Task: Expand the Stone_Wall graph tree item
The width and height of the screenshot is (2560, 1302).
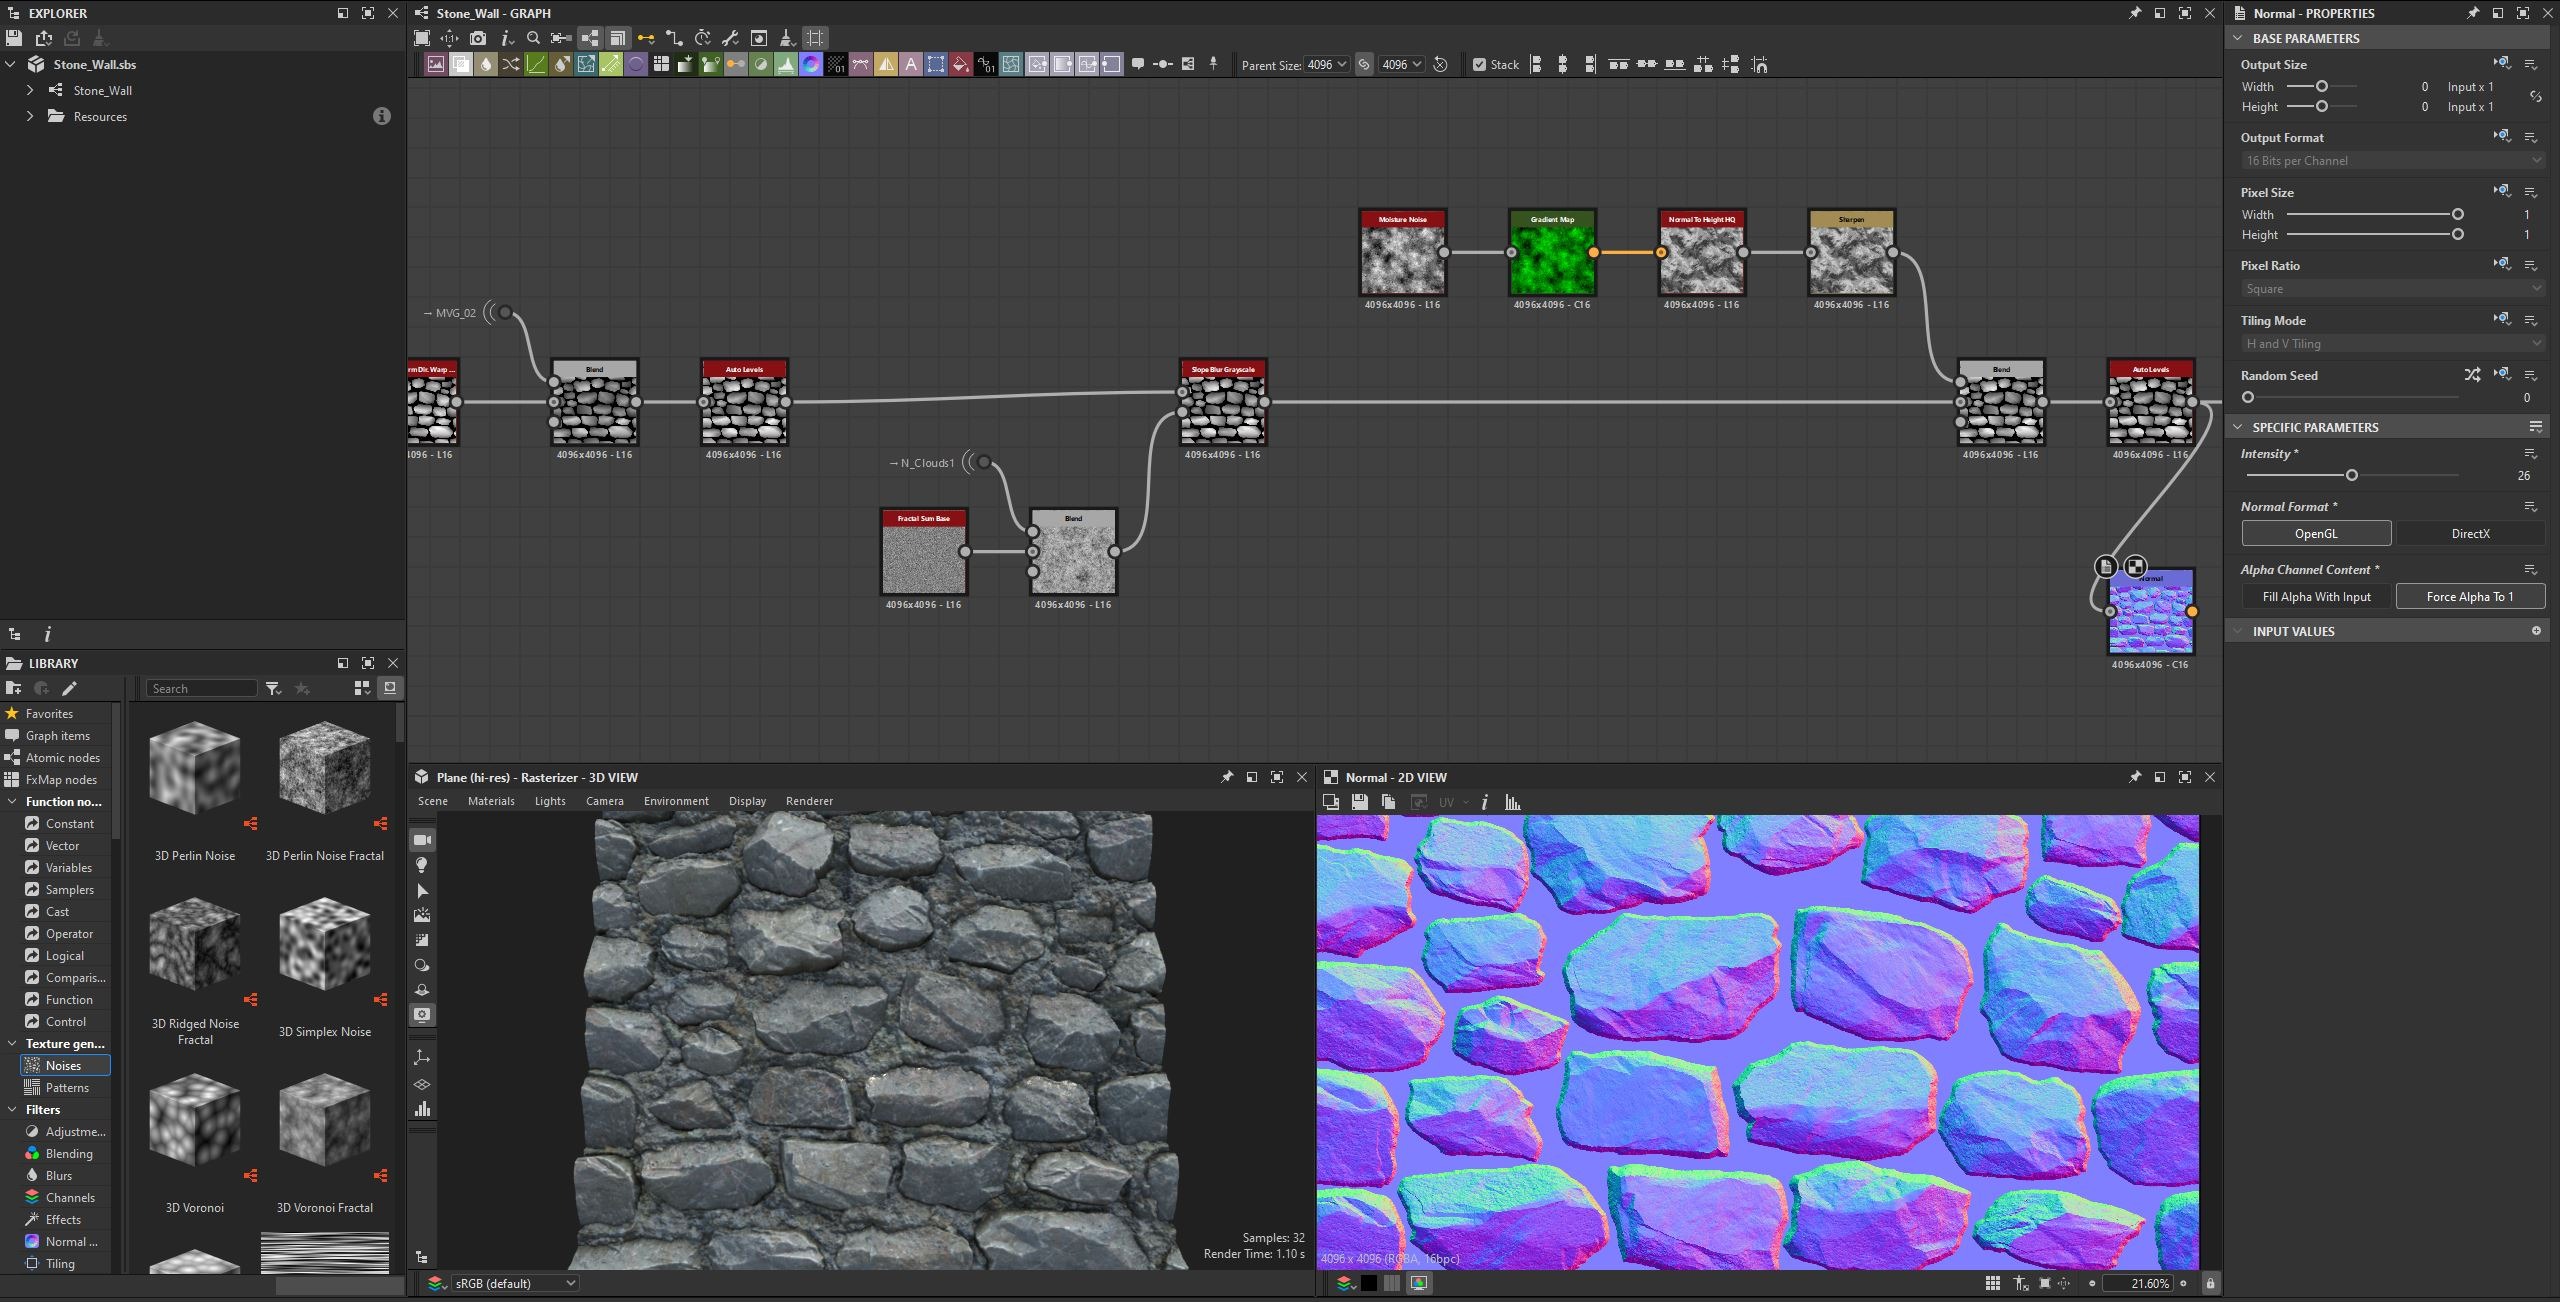Action: (x=30, y=90)
